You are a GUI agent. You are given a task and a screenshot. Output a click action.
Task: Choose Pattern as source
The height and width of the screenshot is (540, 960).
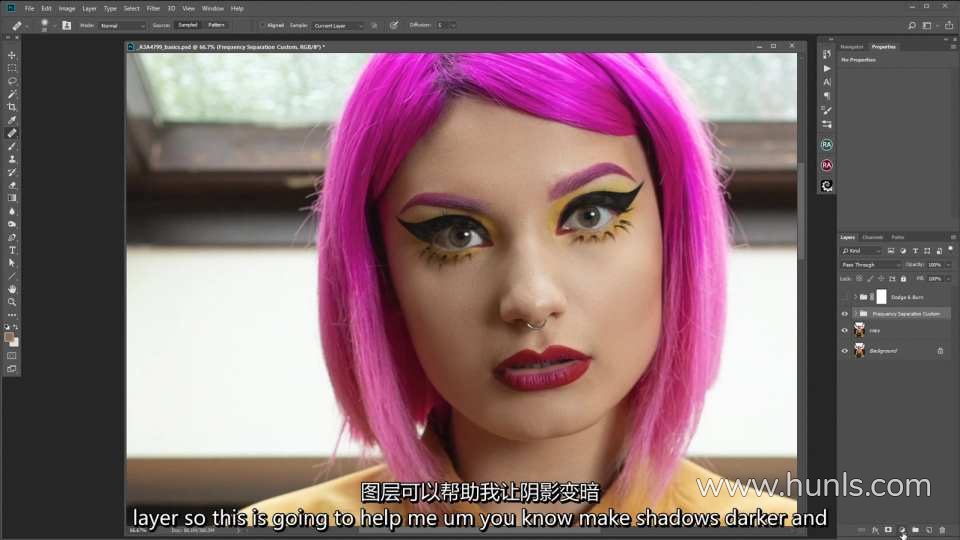pyautogui.click(x=216, y=25)
